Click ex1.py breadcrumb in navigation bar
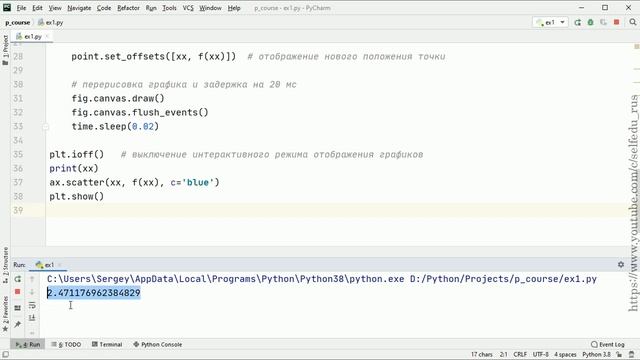640x360 pixels. (x=51, y=22)
